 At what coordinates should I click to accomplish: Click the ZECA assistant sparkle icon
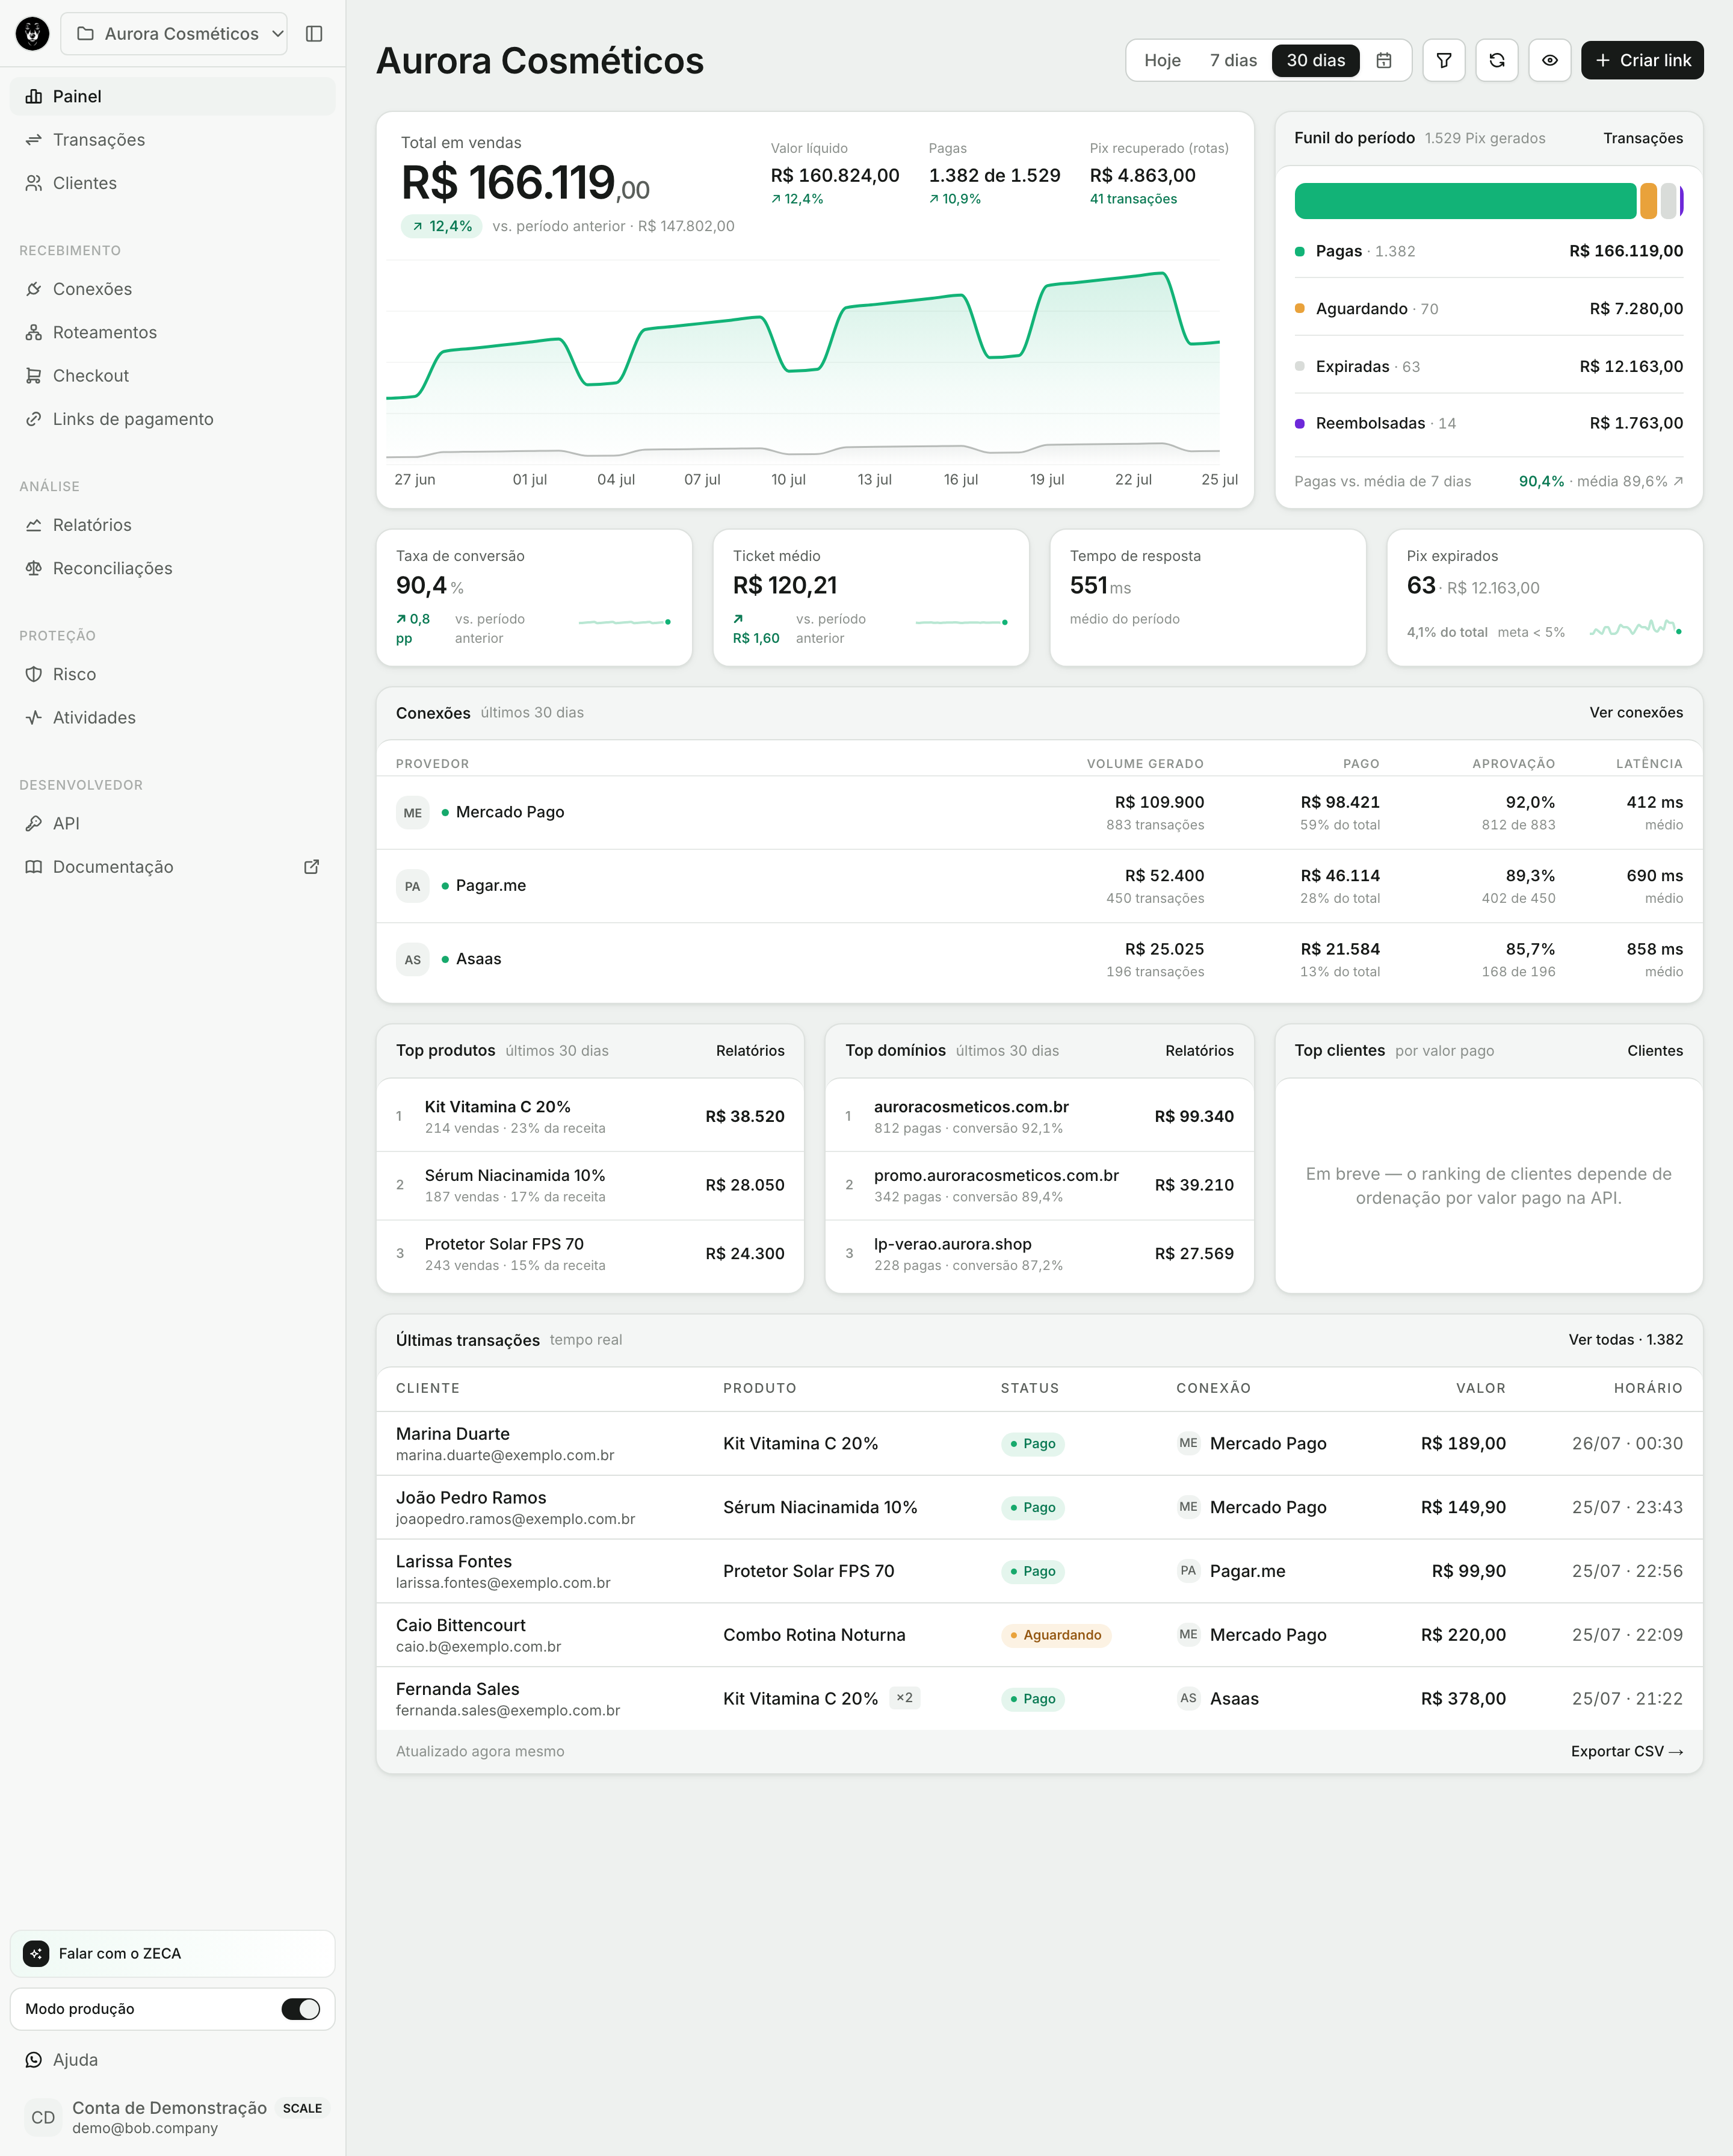click(36, 1953)
